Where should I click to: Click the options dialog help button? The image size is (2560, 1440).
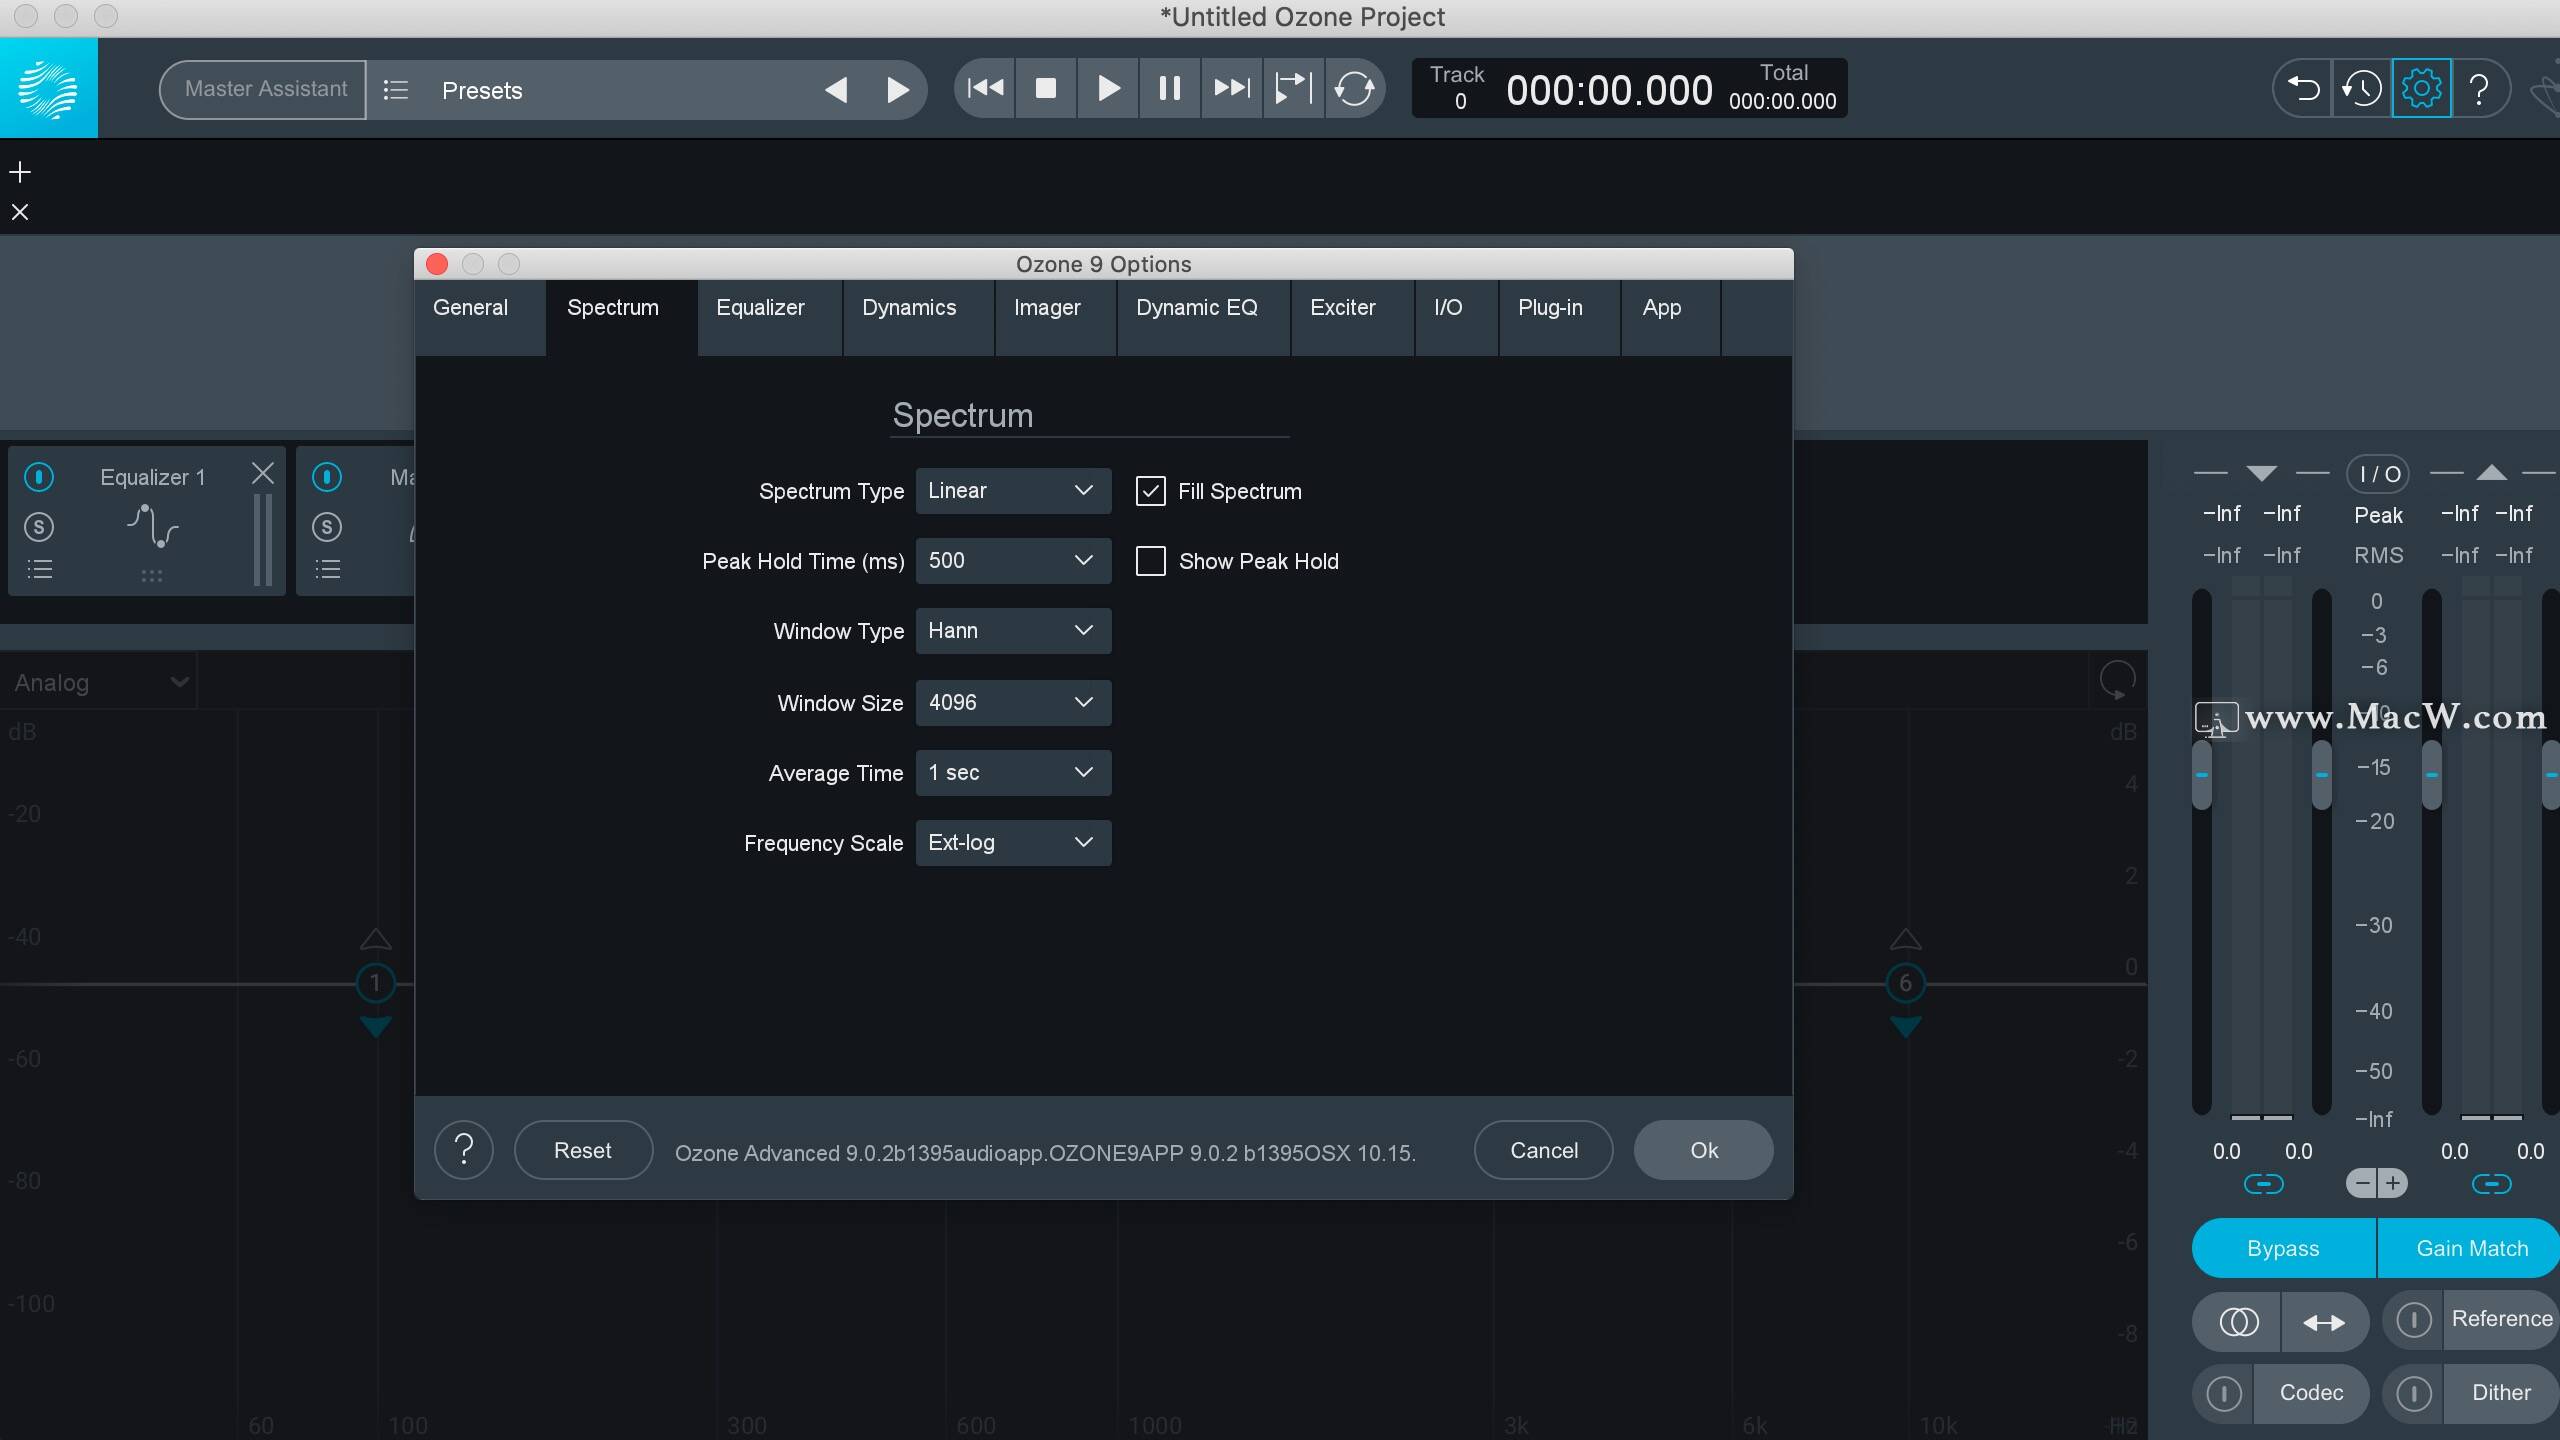pos(464,1150)
